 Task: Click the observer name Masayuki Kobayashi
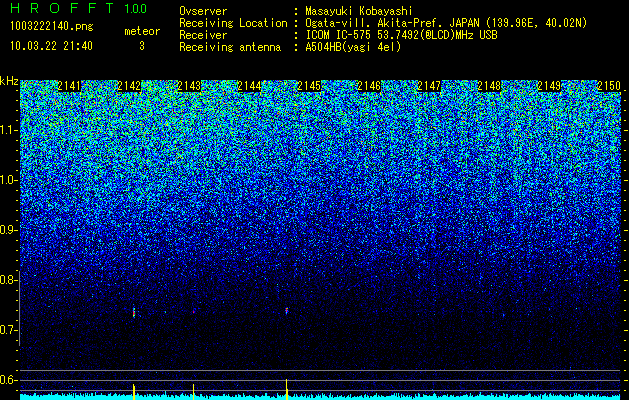[x=359, y=11]
